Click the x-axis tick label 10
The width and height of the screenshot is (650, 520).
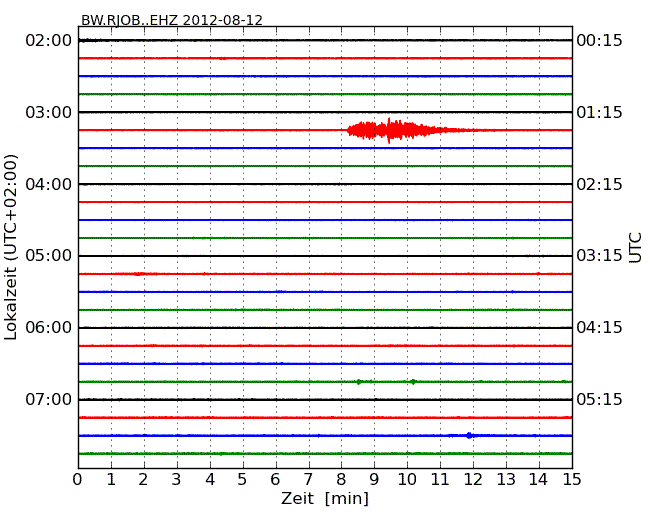407,479
